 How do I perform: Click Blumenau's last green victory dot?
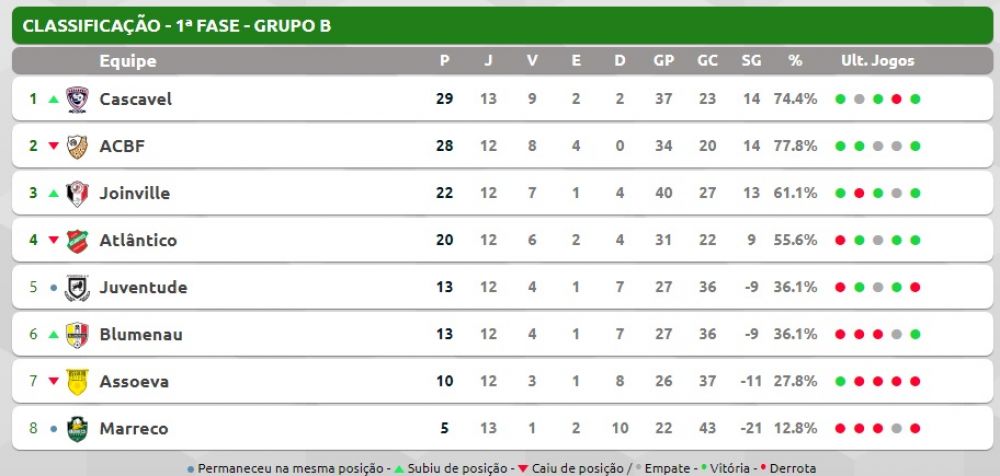[915, 334]
